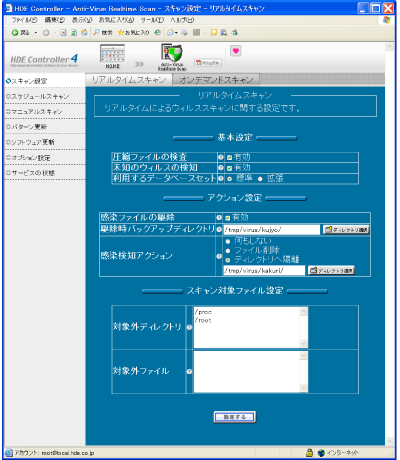Open the 表示 (View) menu
The height and width of the screenshot is (460, 400).
click(82, 20)
